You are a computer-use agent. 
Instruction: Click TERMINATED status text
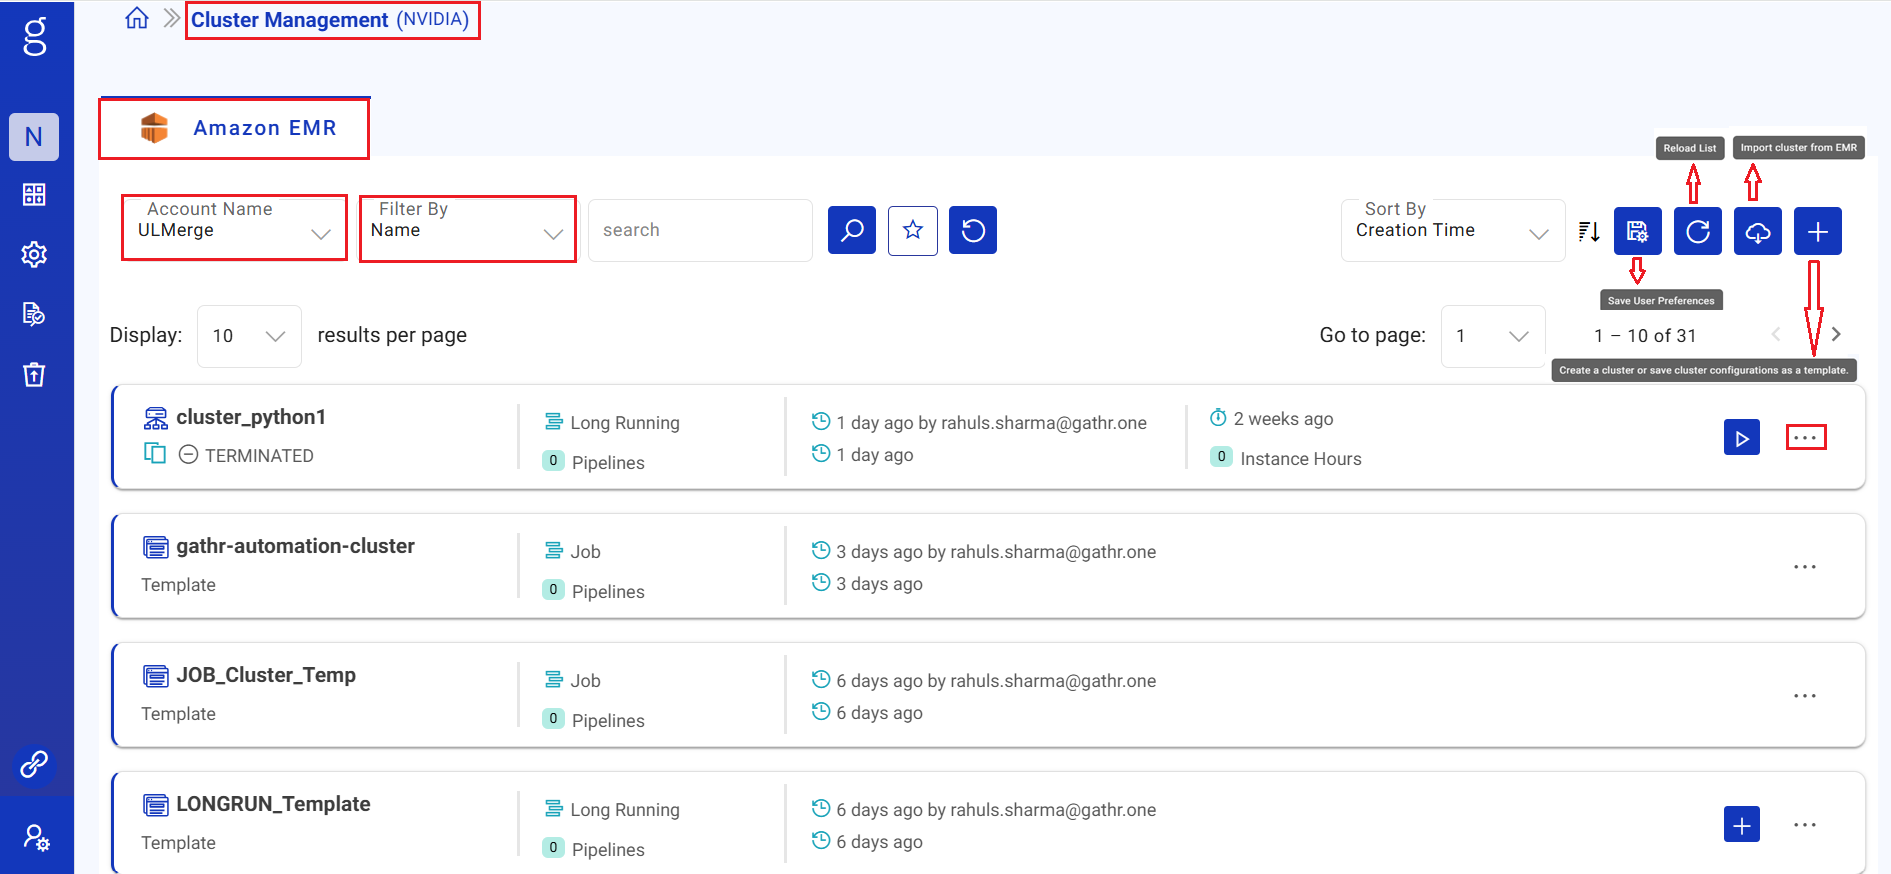point(259,456)
